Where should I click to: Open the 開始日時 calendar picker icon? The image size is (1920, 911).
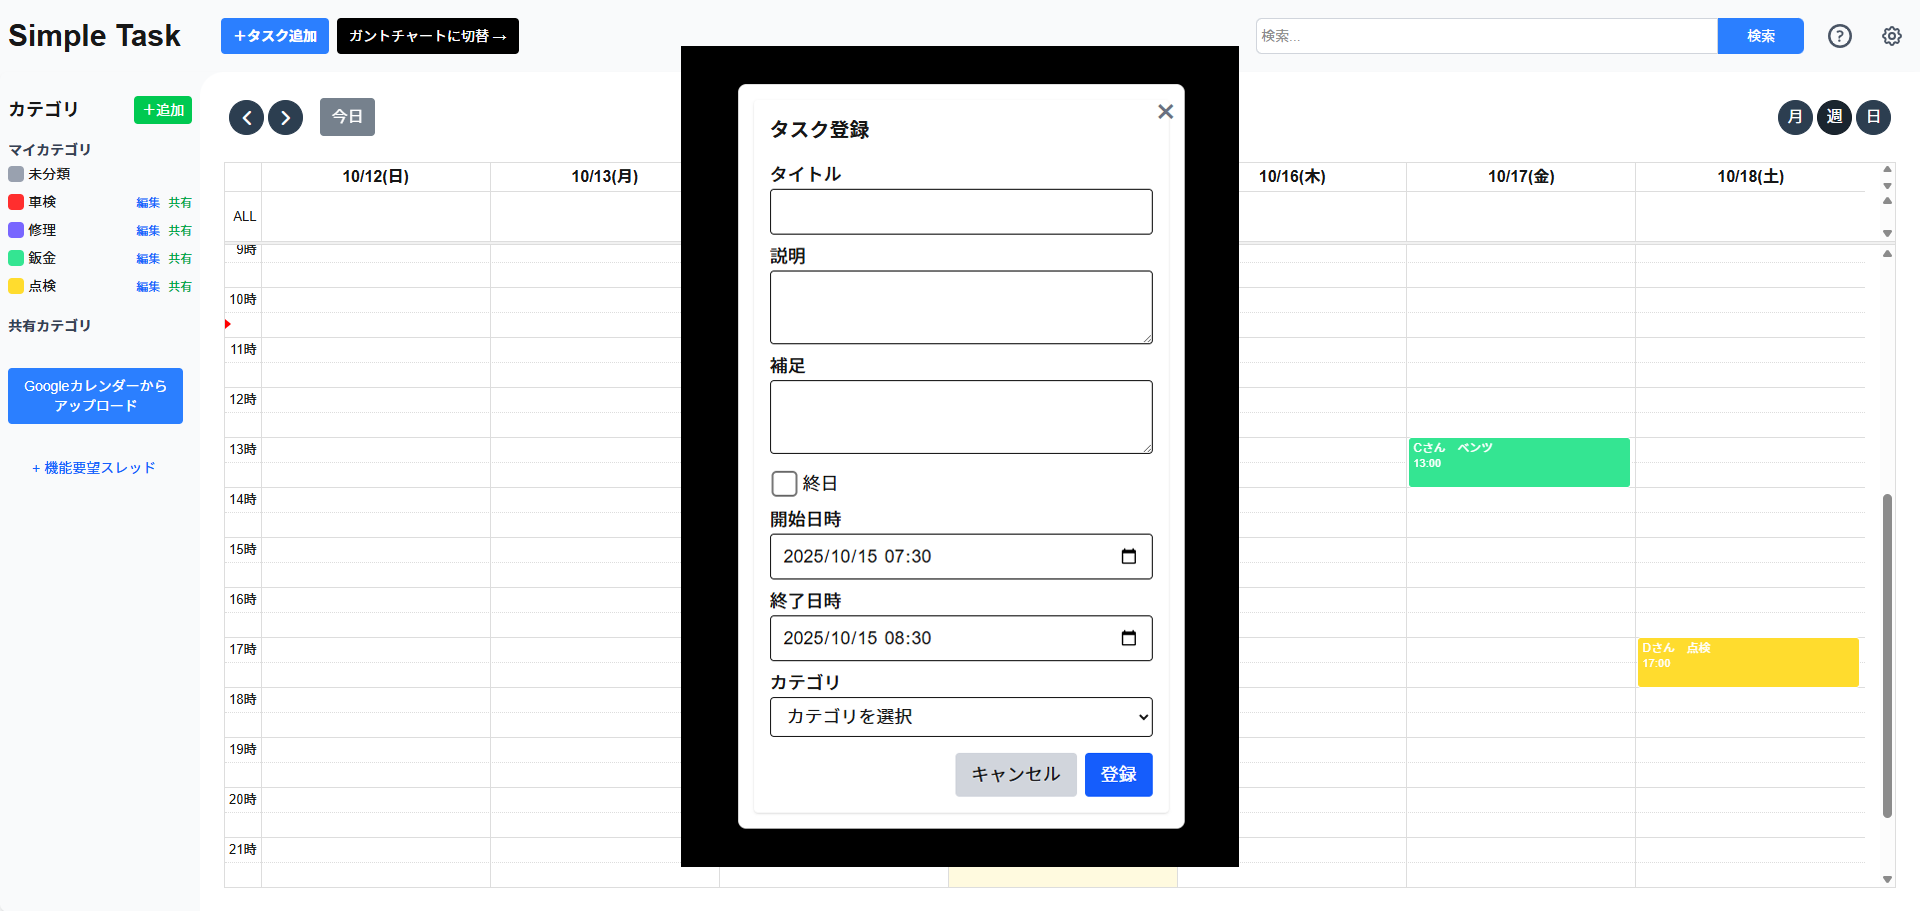pyautogui.click(x=1129, y=556)
